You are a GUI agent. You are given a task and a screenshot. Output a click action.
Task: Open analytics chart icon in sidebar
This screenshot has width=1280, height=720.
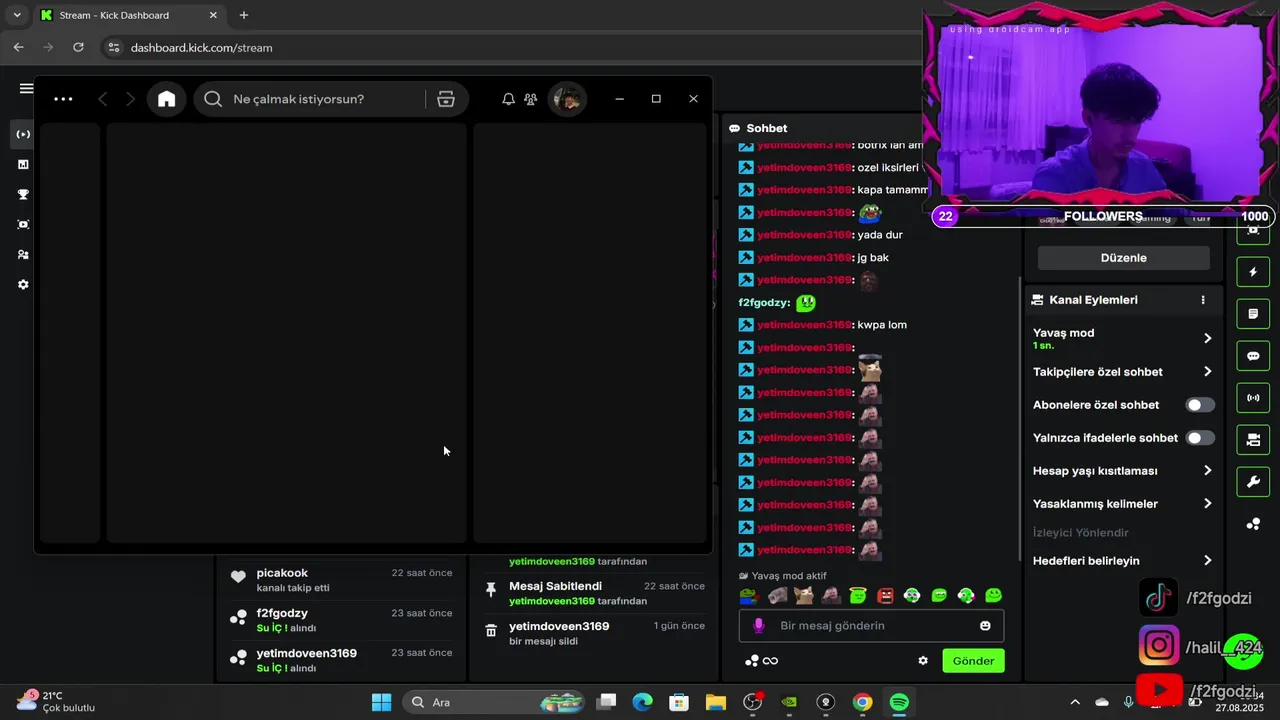(x=23, y=164)
